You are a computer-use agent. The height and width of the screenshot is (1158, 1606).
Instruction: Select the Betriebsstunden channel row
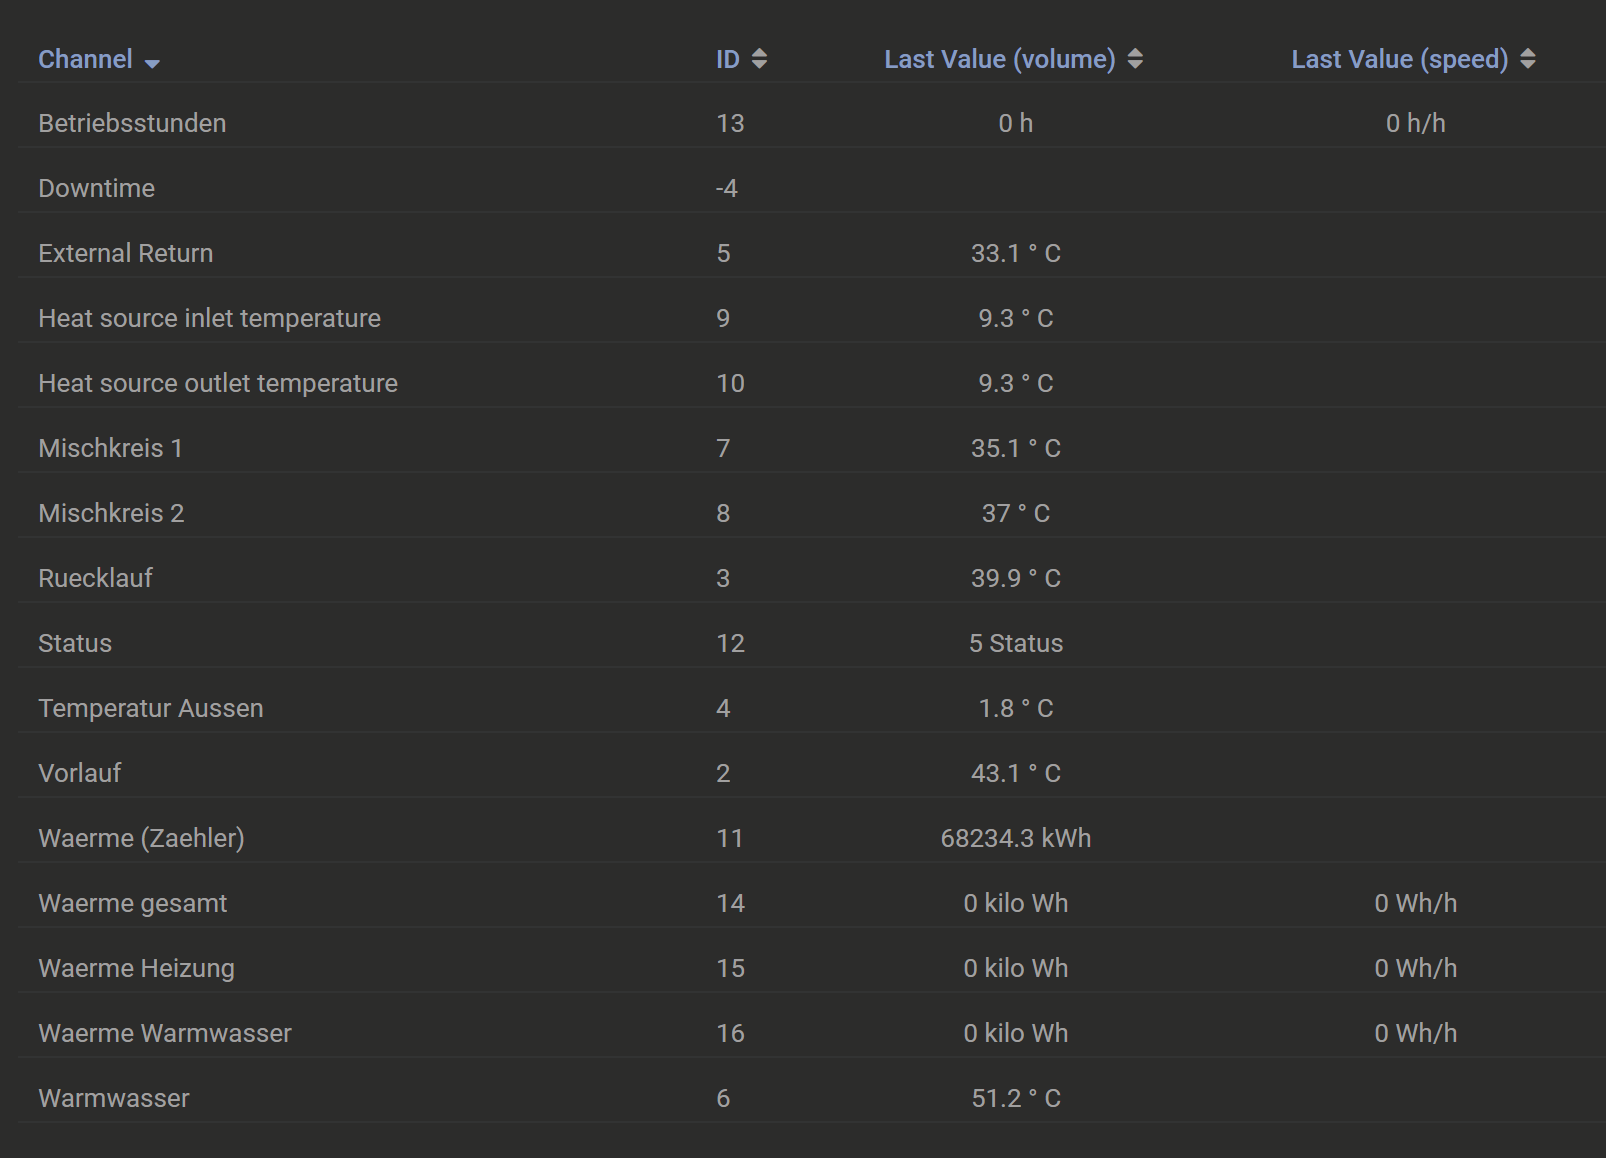[132, 123]
